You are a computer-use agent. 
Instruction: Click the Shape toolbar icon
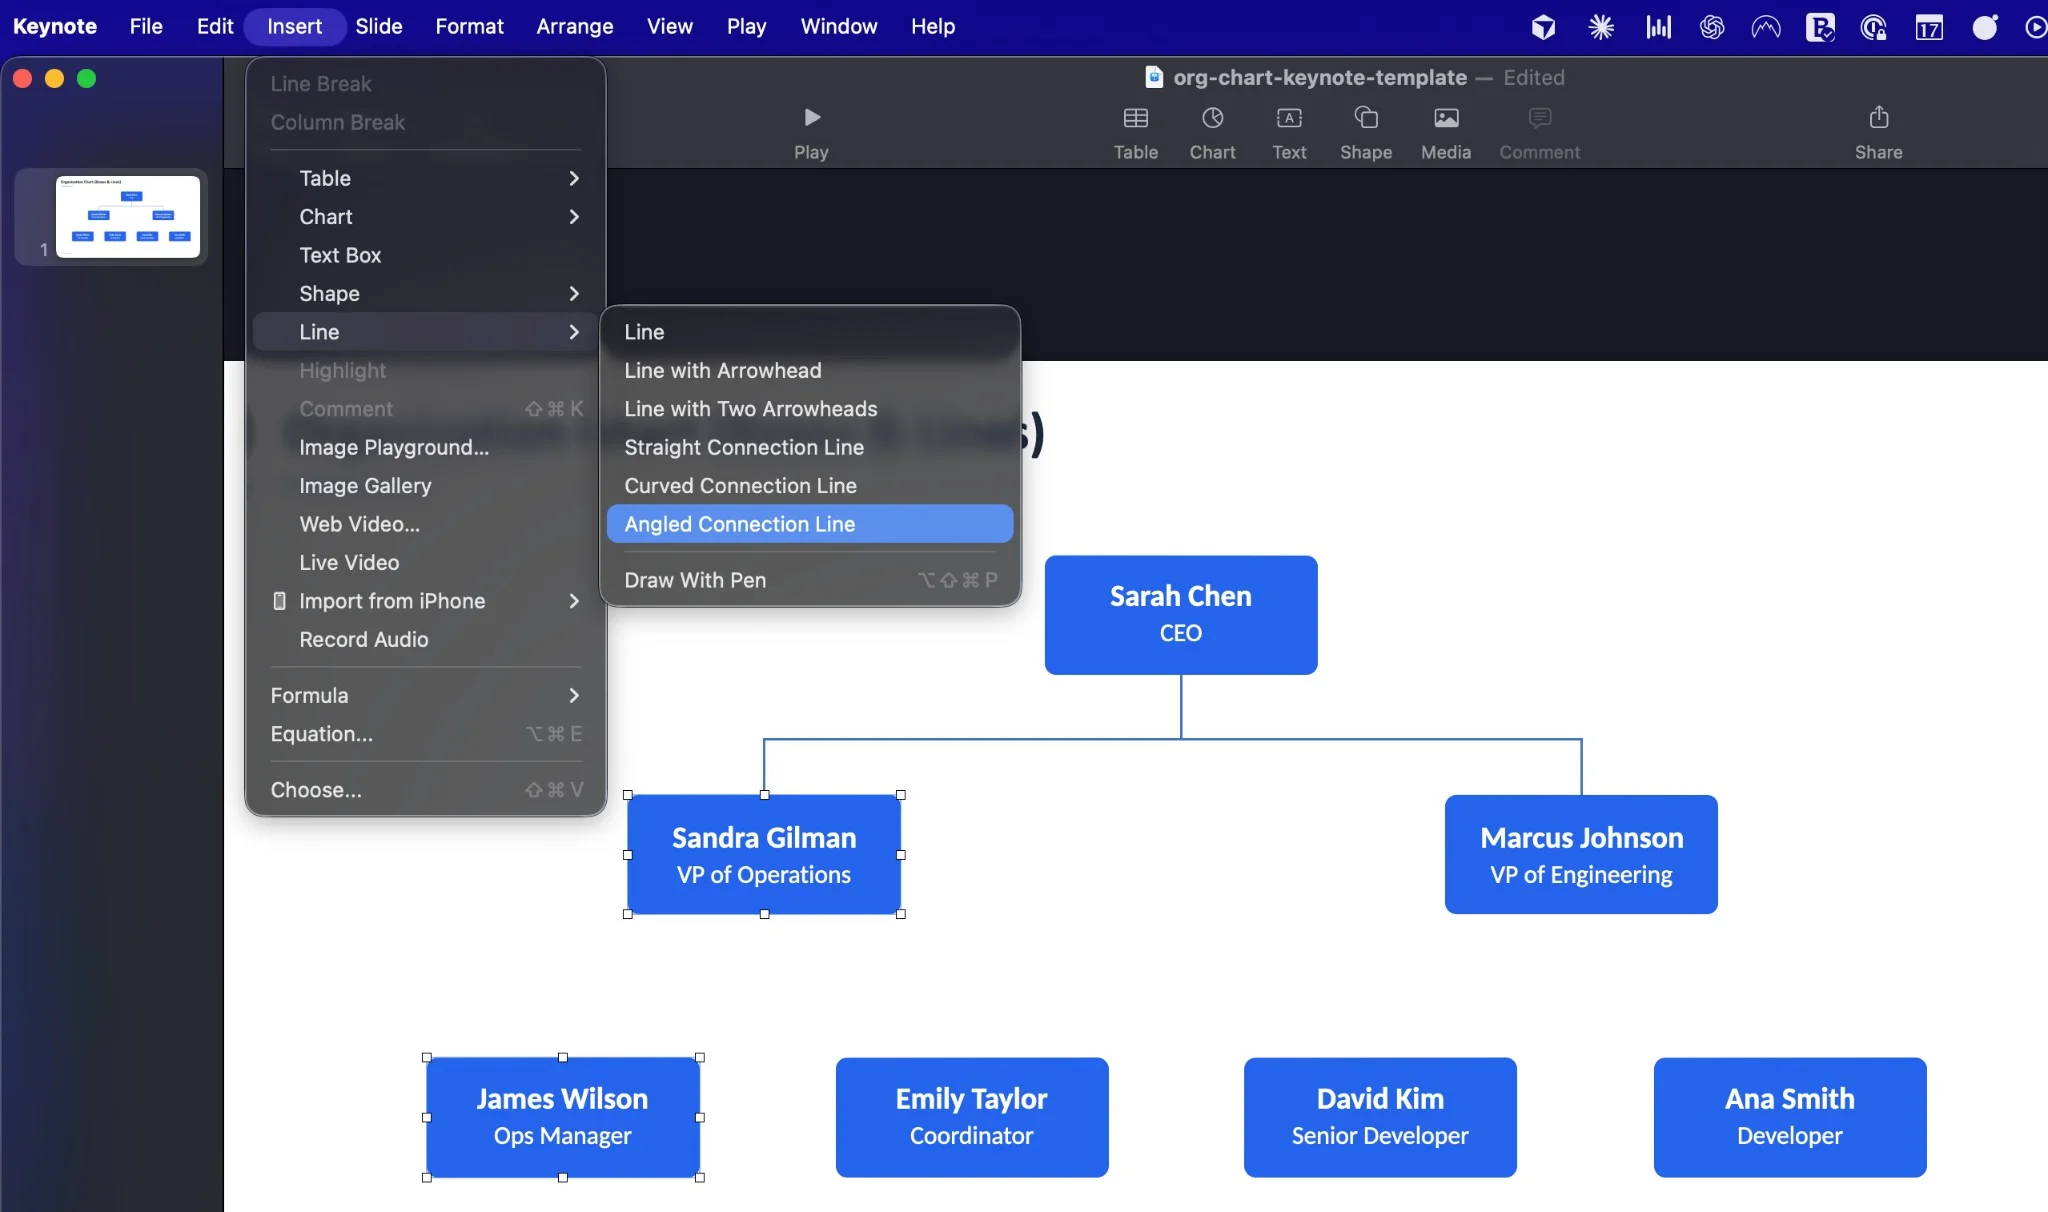coord(1365,131)
